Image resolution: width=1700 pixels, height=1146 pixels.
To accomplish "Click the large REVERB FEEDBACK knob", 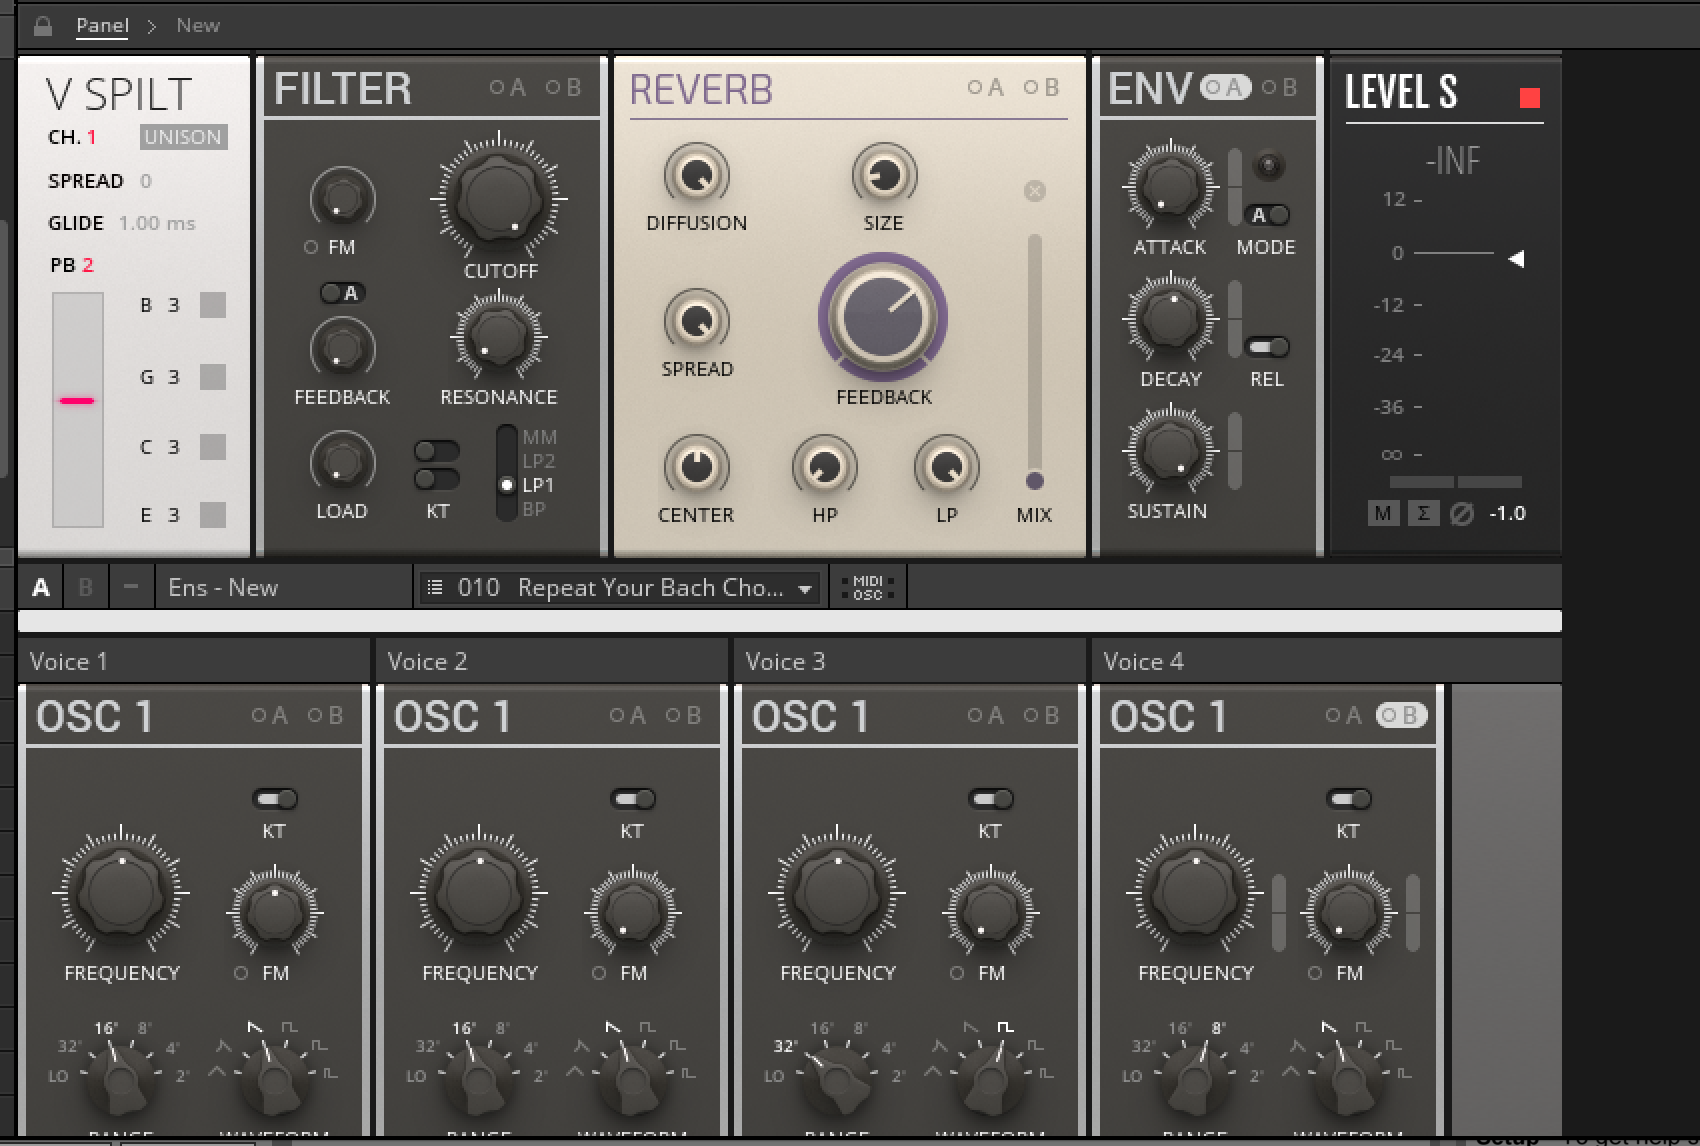I will (883, 316).
